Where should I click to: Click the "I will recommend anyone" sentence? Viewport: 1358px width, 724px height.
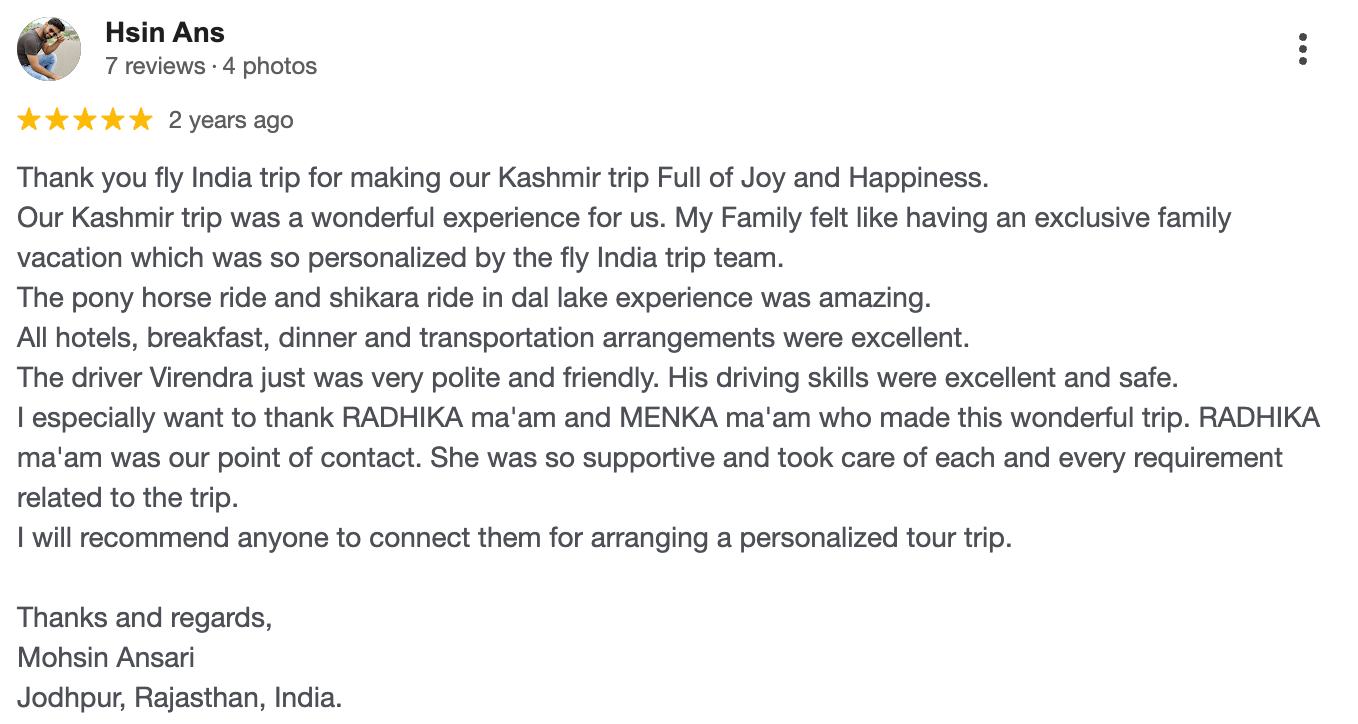pos(514,538)
